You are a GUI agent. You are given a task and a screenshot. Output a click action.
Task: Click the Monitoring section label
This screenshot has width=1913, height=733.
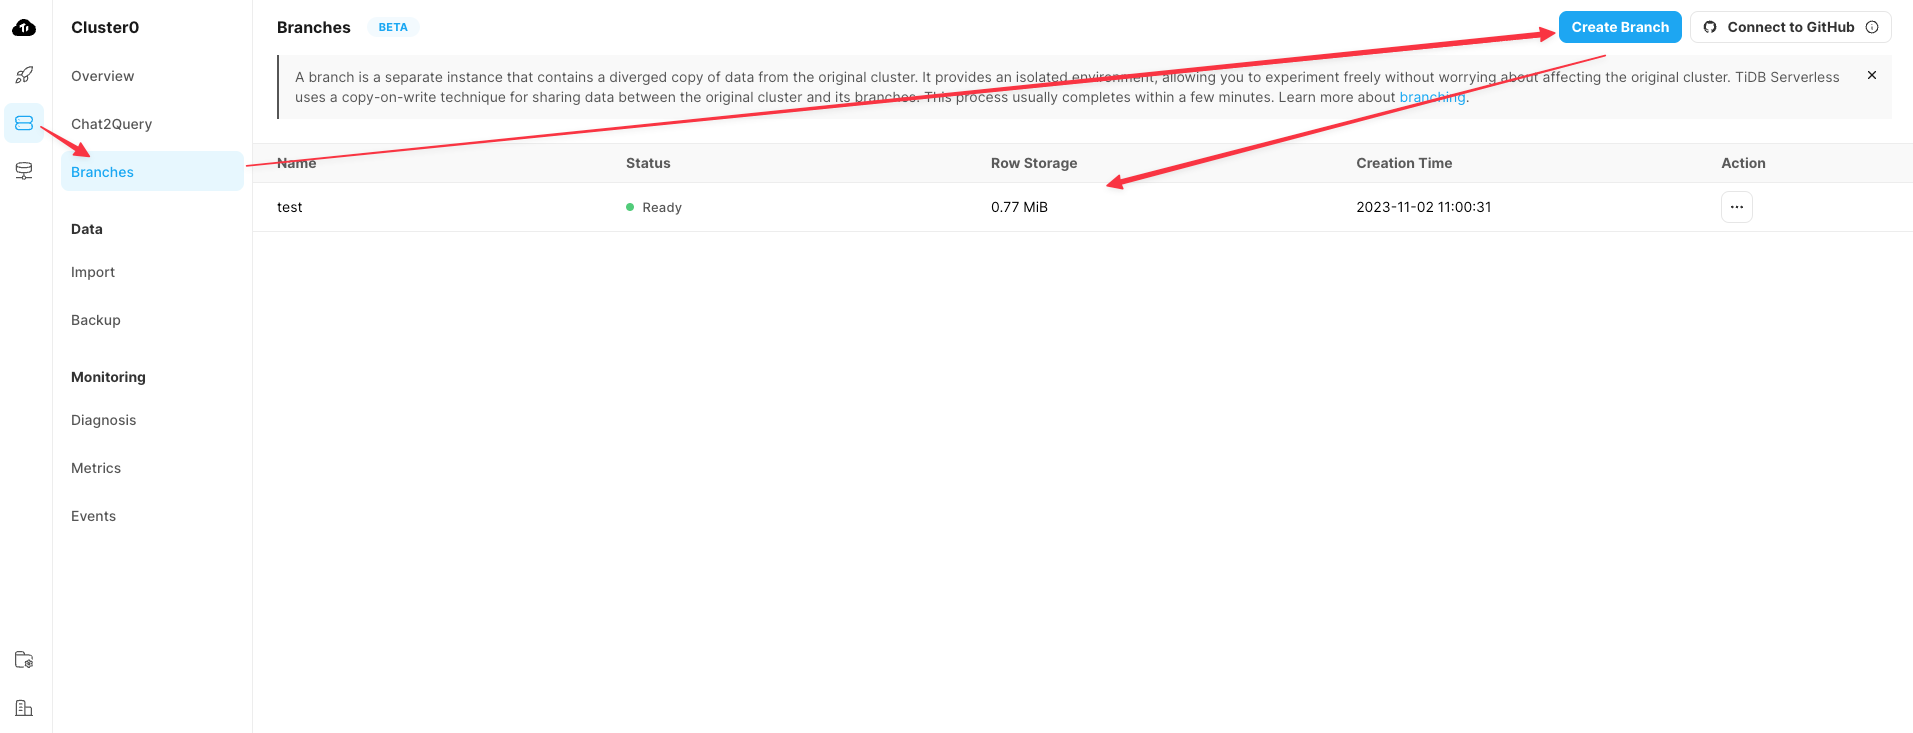108,377
